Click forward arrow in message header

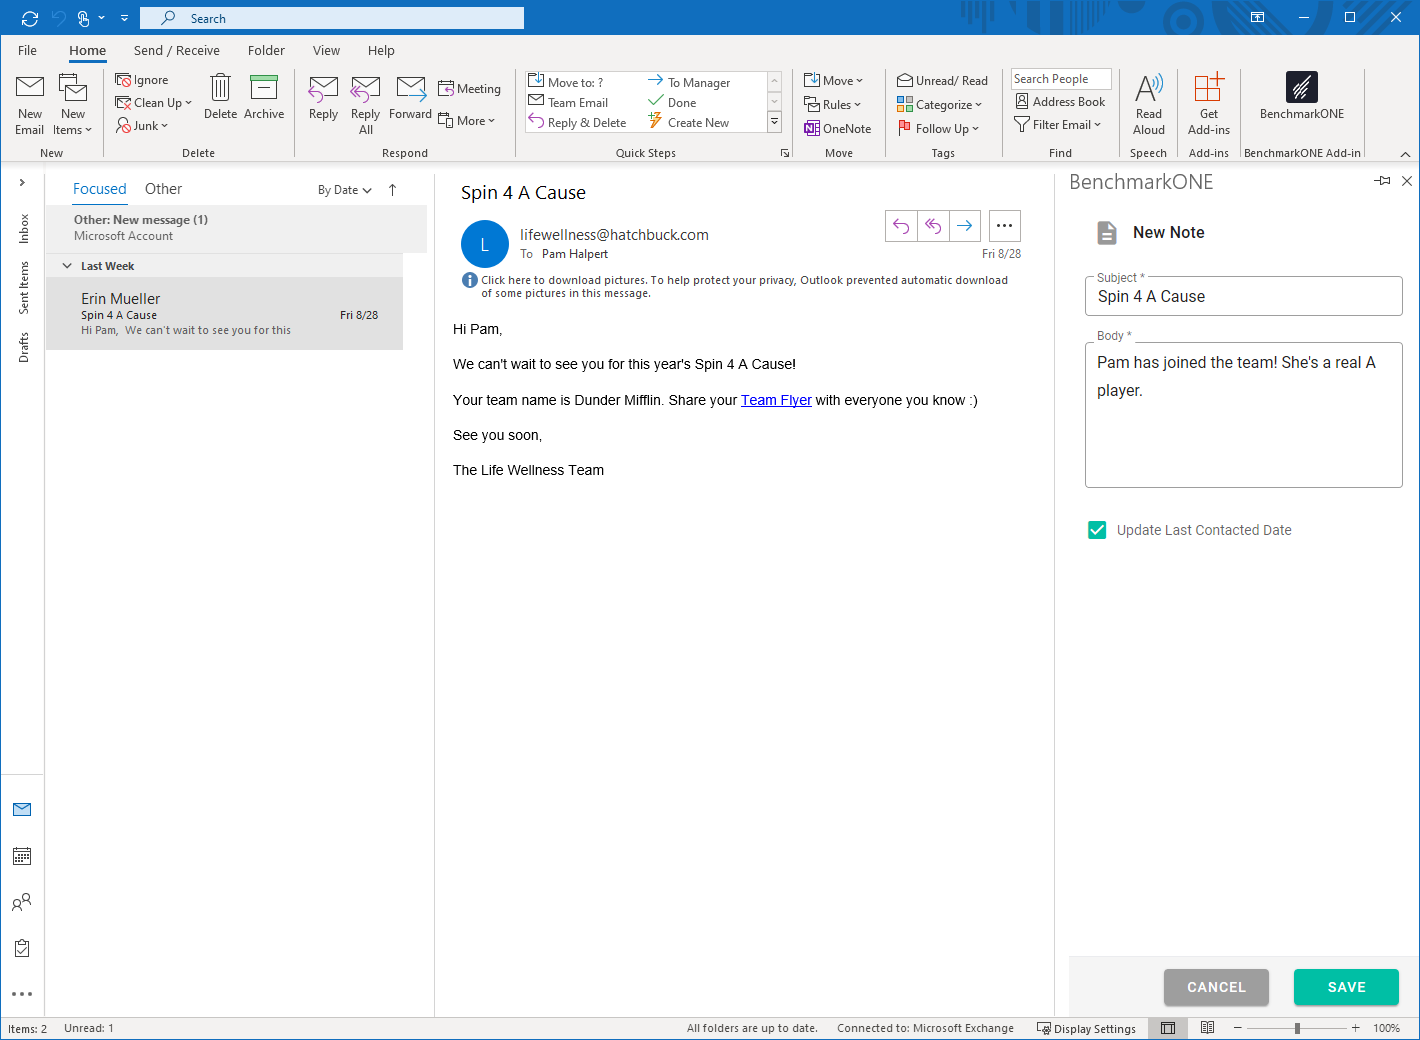(x=964, y=226)
